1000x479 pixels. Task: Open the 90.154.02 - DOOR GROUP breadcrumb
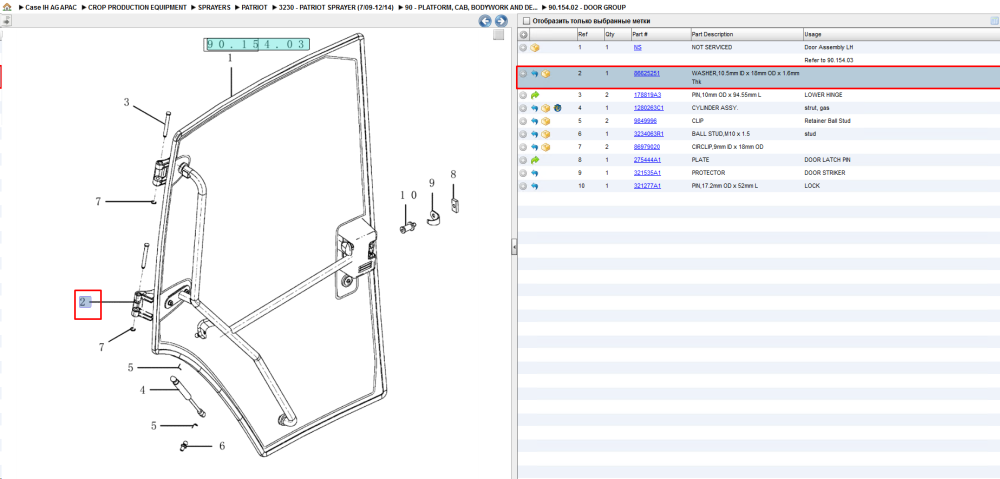[587, 8]
